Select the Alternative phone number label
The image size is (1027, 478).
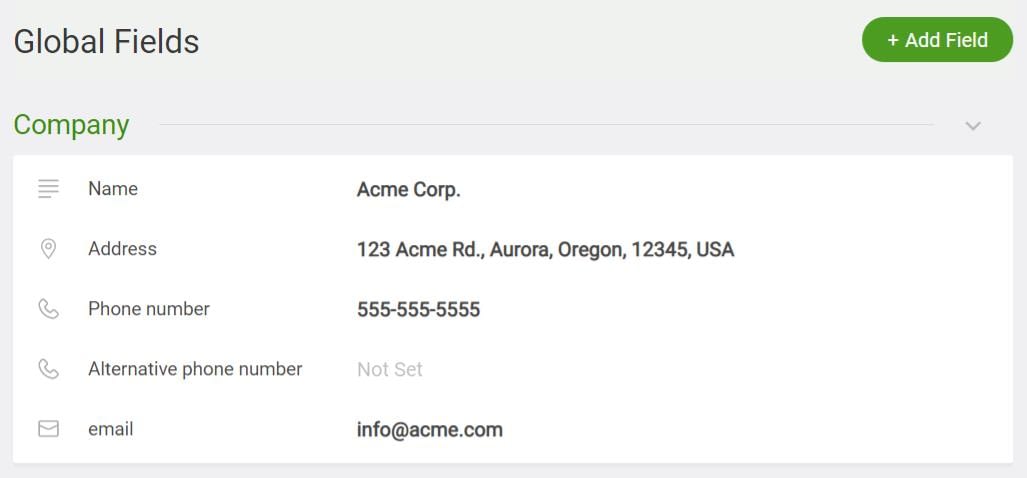195,369
